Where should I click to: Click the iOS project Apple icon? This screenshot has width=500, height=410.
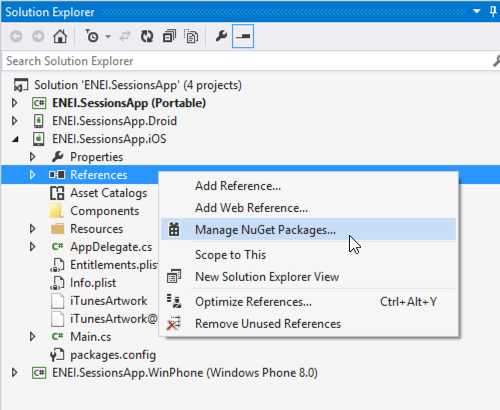click(x=39, y=139)
